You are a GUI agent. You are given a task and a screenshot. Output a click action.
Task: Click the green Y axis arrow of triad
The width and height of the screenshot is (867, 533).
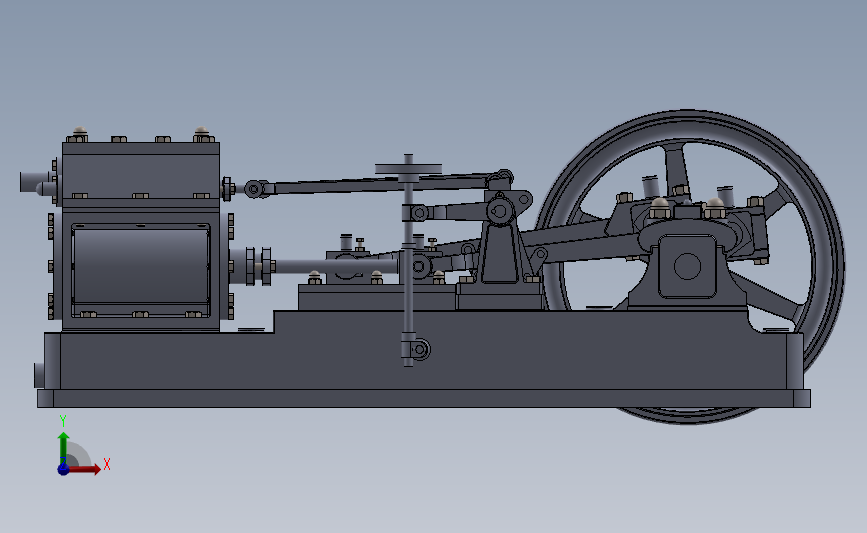64,448
